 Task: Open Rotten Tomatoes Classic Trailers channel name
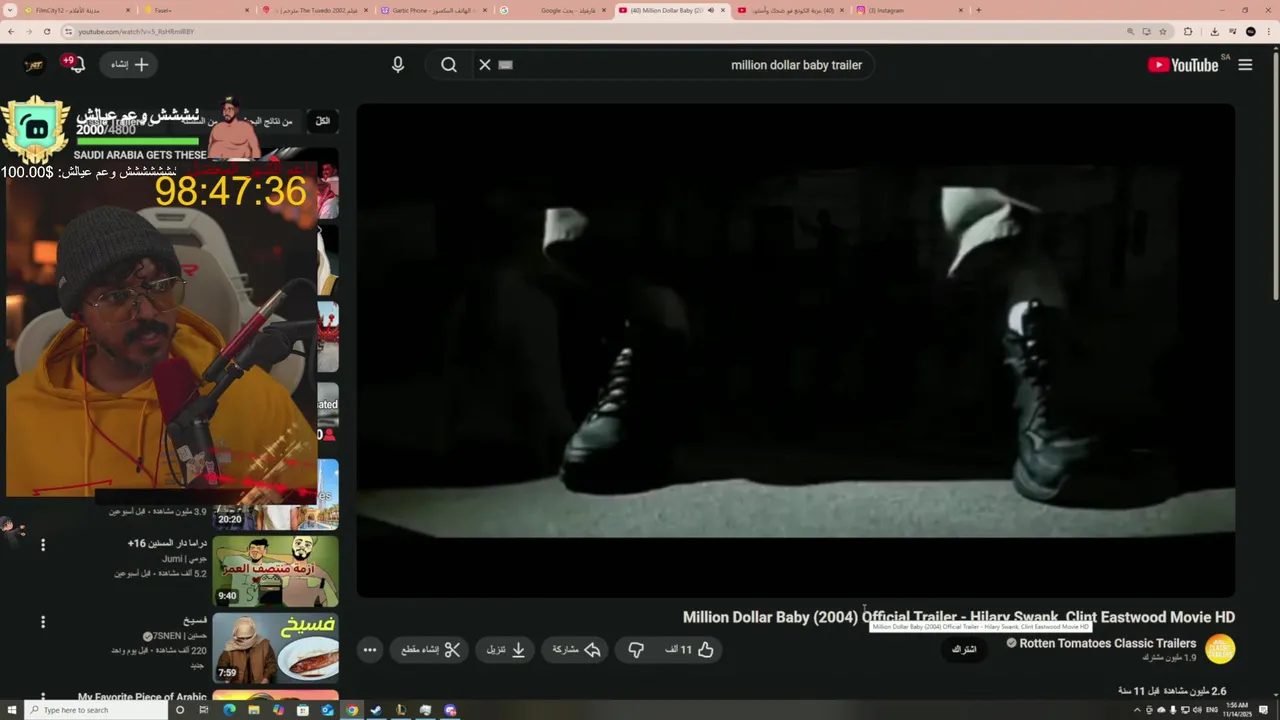[1108, 644]
